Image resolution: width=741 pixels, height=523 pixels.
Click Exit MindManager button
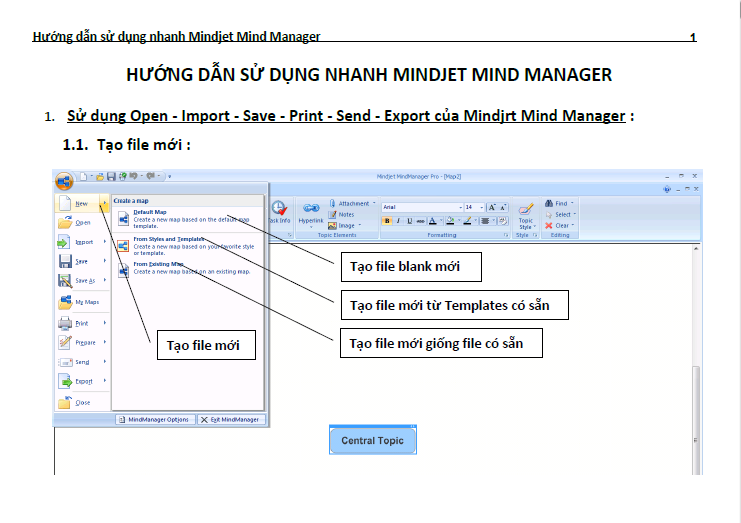(x=231, y=420)
